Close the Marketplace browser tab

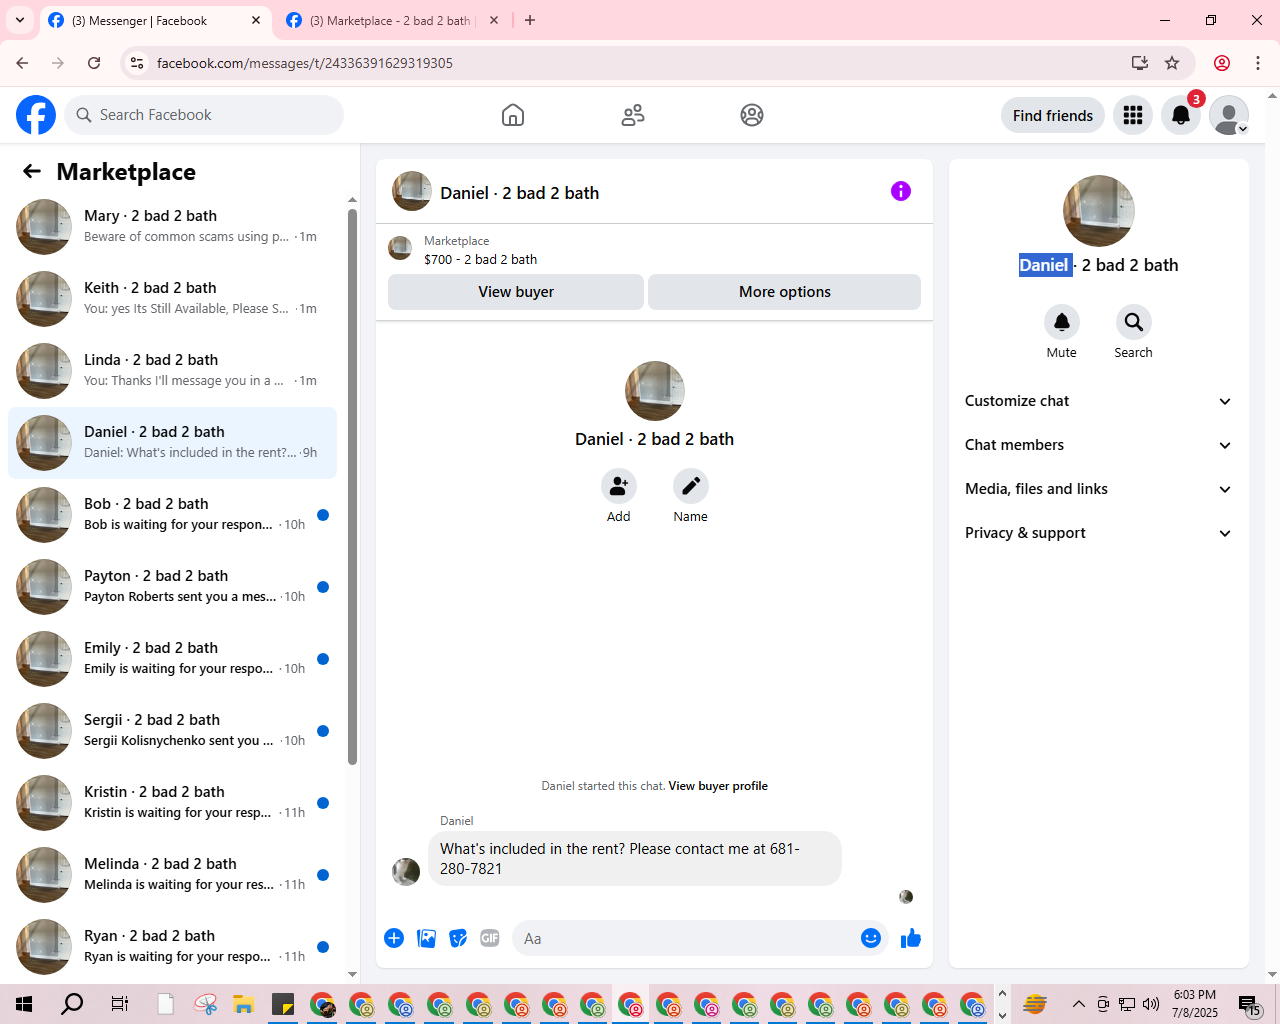point(494,20)
